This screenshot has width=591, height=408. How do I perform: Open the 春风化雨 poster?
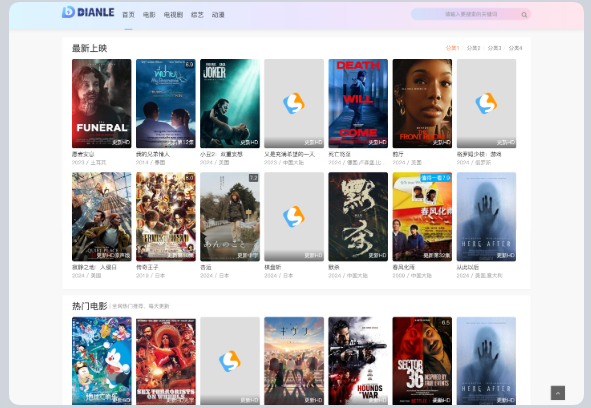tap(422, 216)
